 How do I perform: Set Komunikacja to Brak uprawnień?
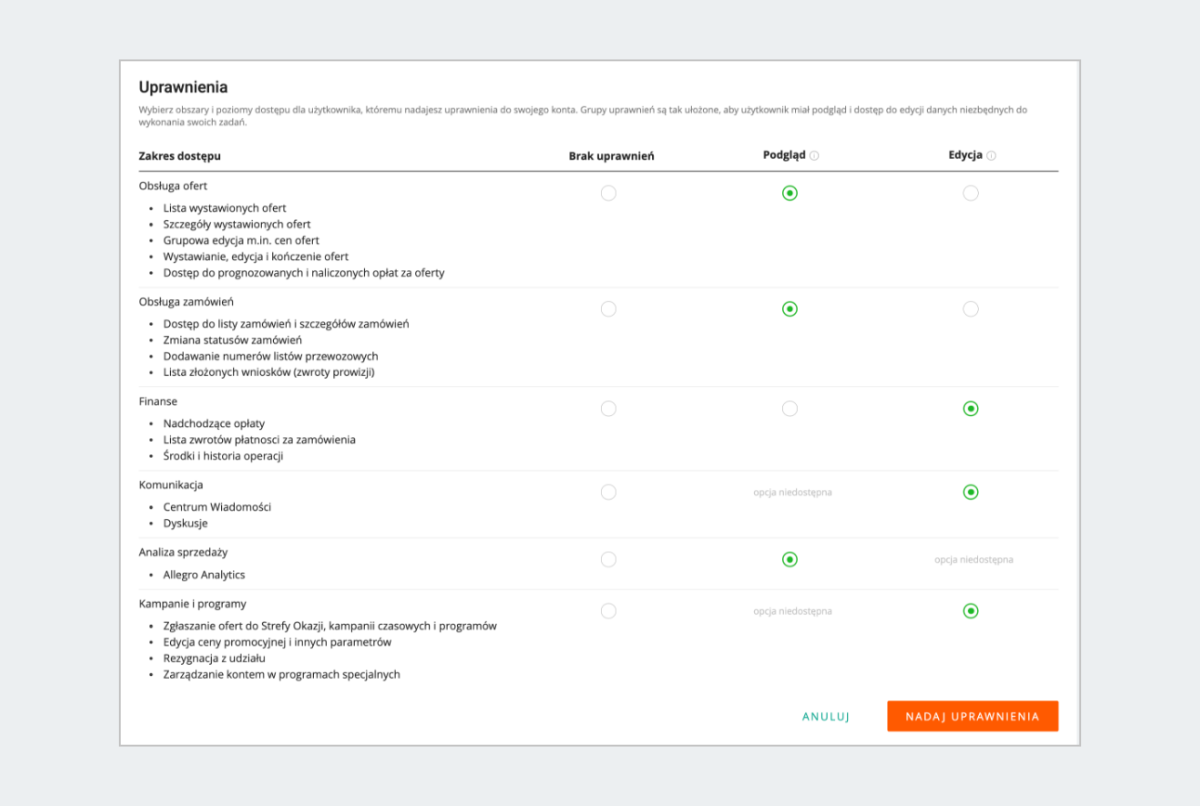point(608,492)
